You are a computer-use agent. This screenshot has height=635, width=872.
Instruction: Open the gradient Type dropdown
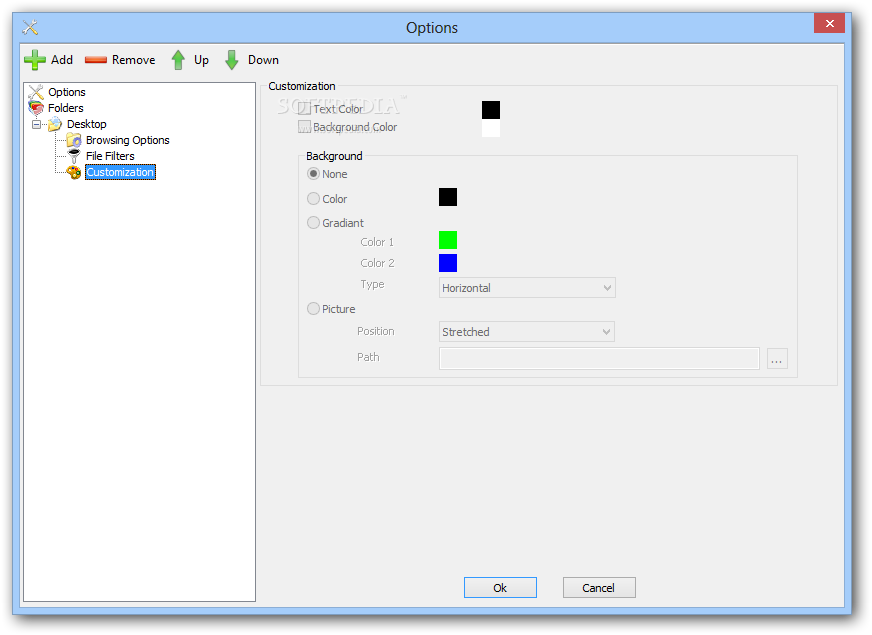point(527,287)
